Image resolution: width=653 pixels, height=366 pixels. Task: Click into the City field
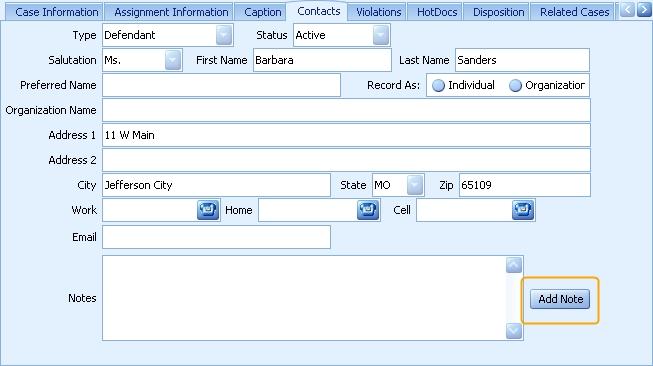[217, 185]
